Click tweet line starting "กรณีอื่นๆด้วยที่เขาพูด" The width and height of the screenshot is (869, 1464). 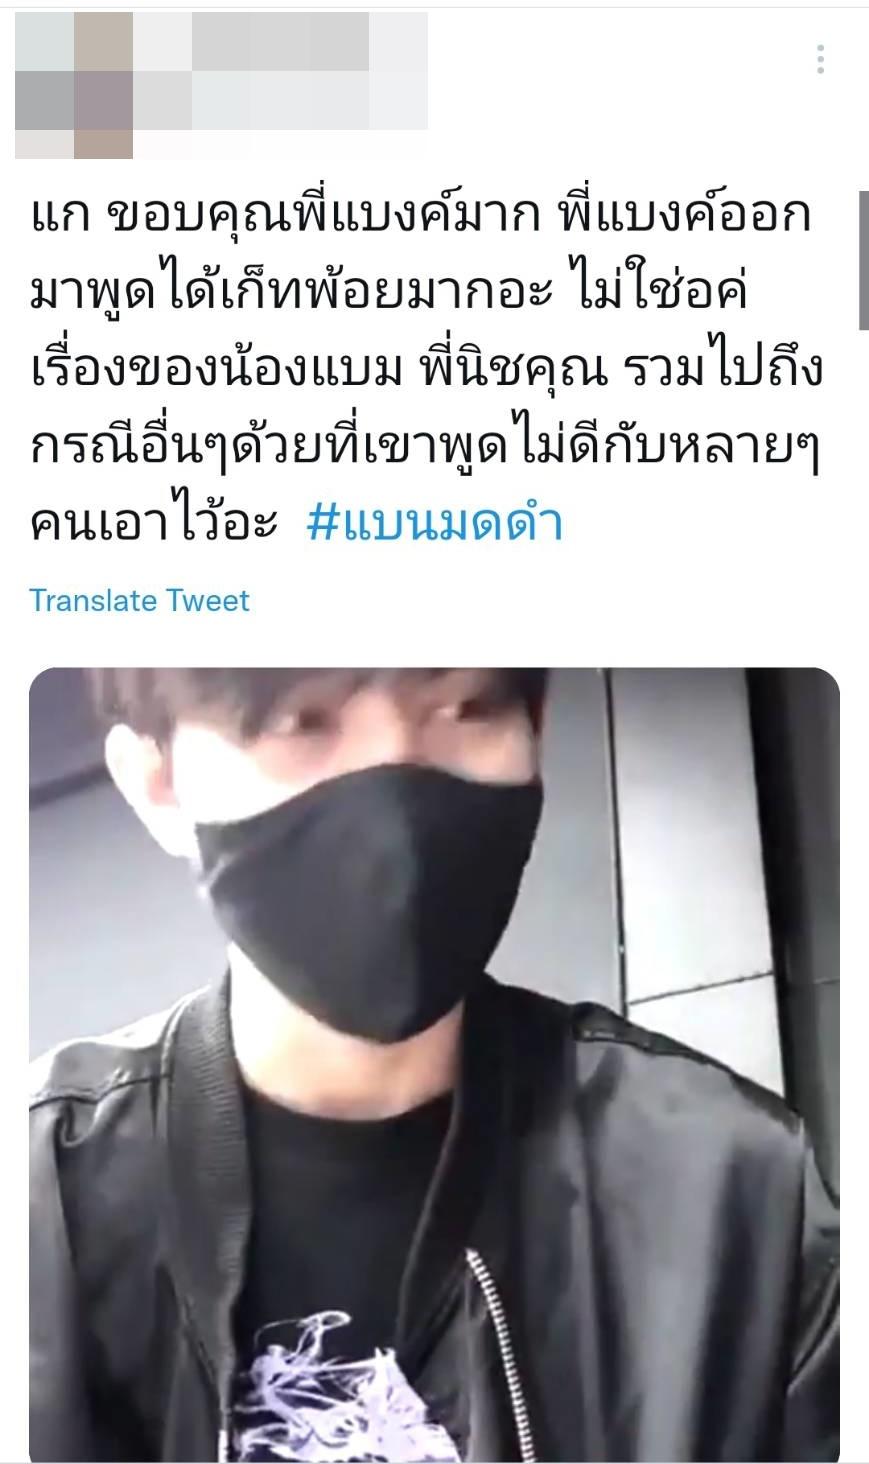click(426, 447)
